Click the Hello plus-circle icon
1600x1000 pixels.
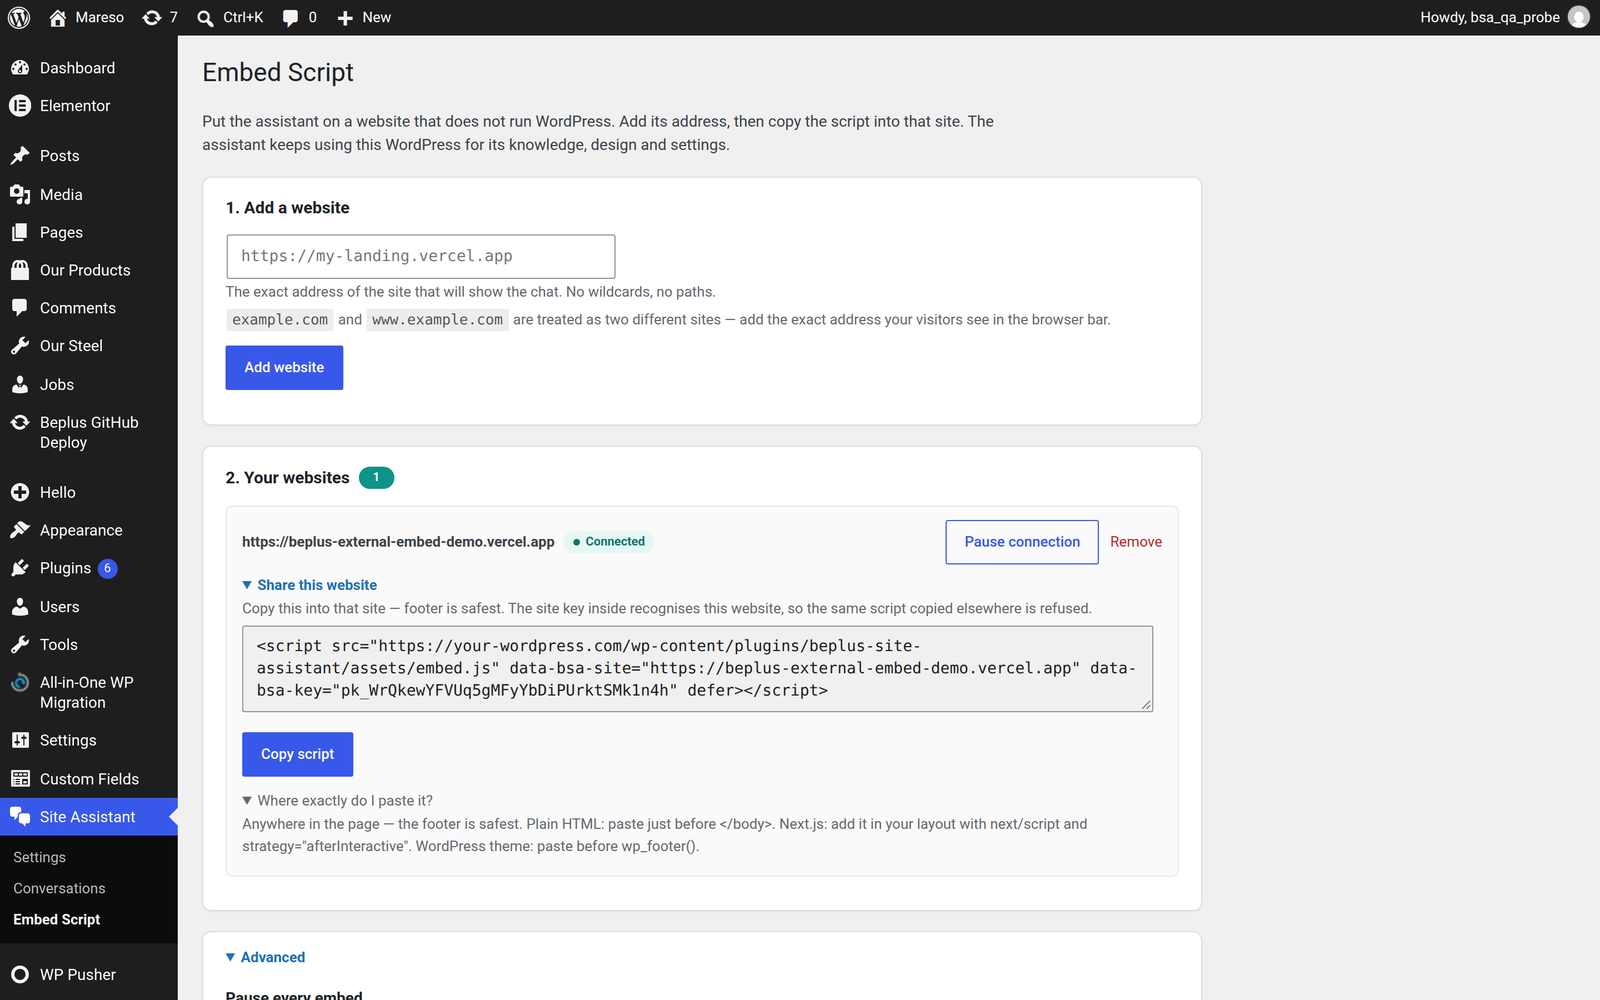pyautogui.click(x=20, y=493)
